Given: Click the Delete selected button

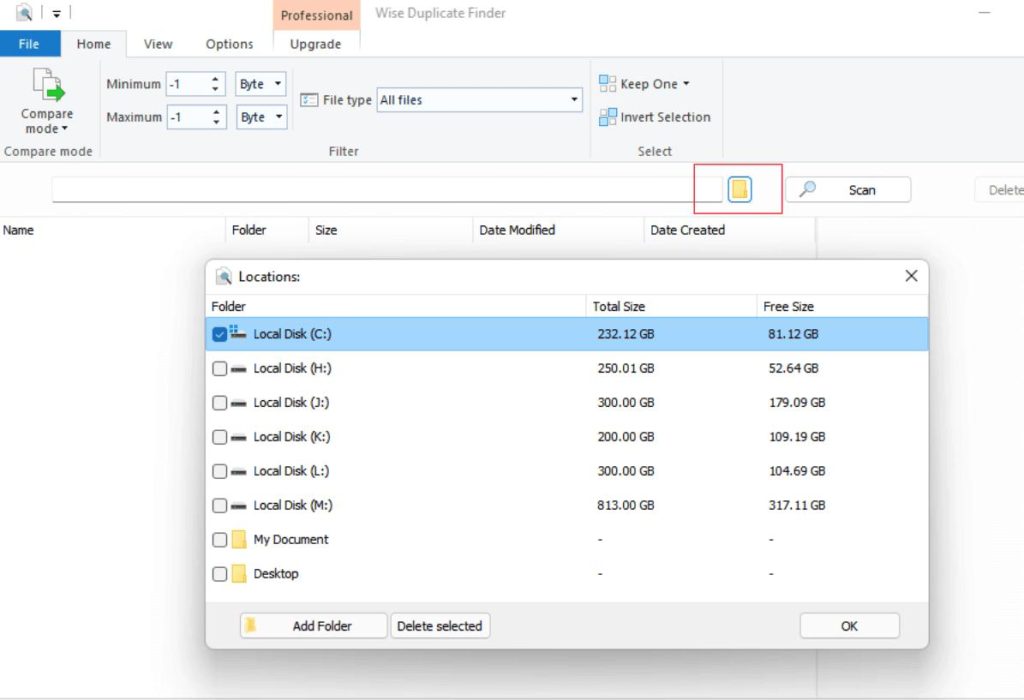Looking at the screenshot, I should click(x=440, y=626).
